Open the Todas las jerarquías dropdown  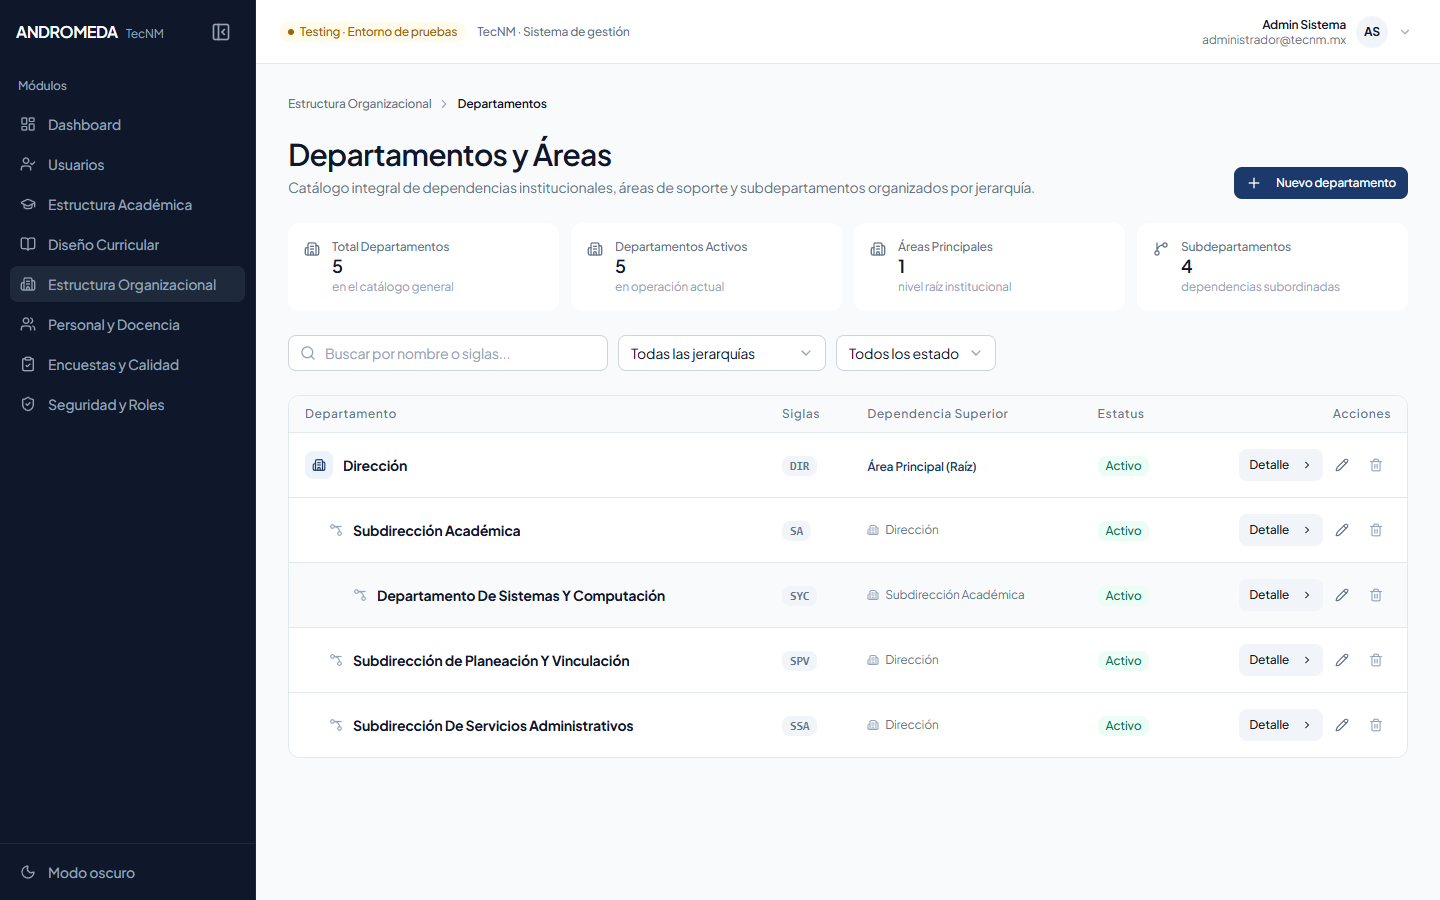(722, 353)
